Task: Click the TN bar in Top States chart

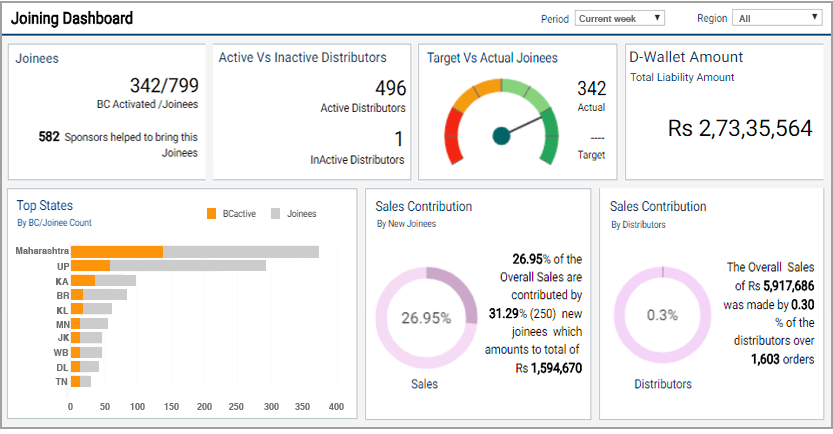Action: point(81,381)
